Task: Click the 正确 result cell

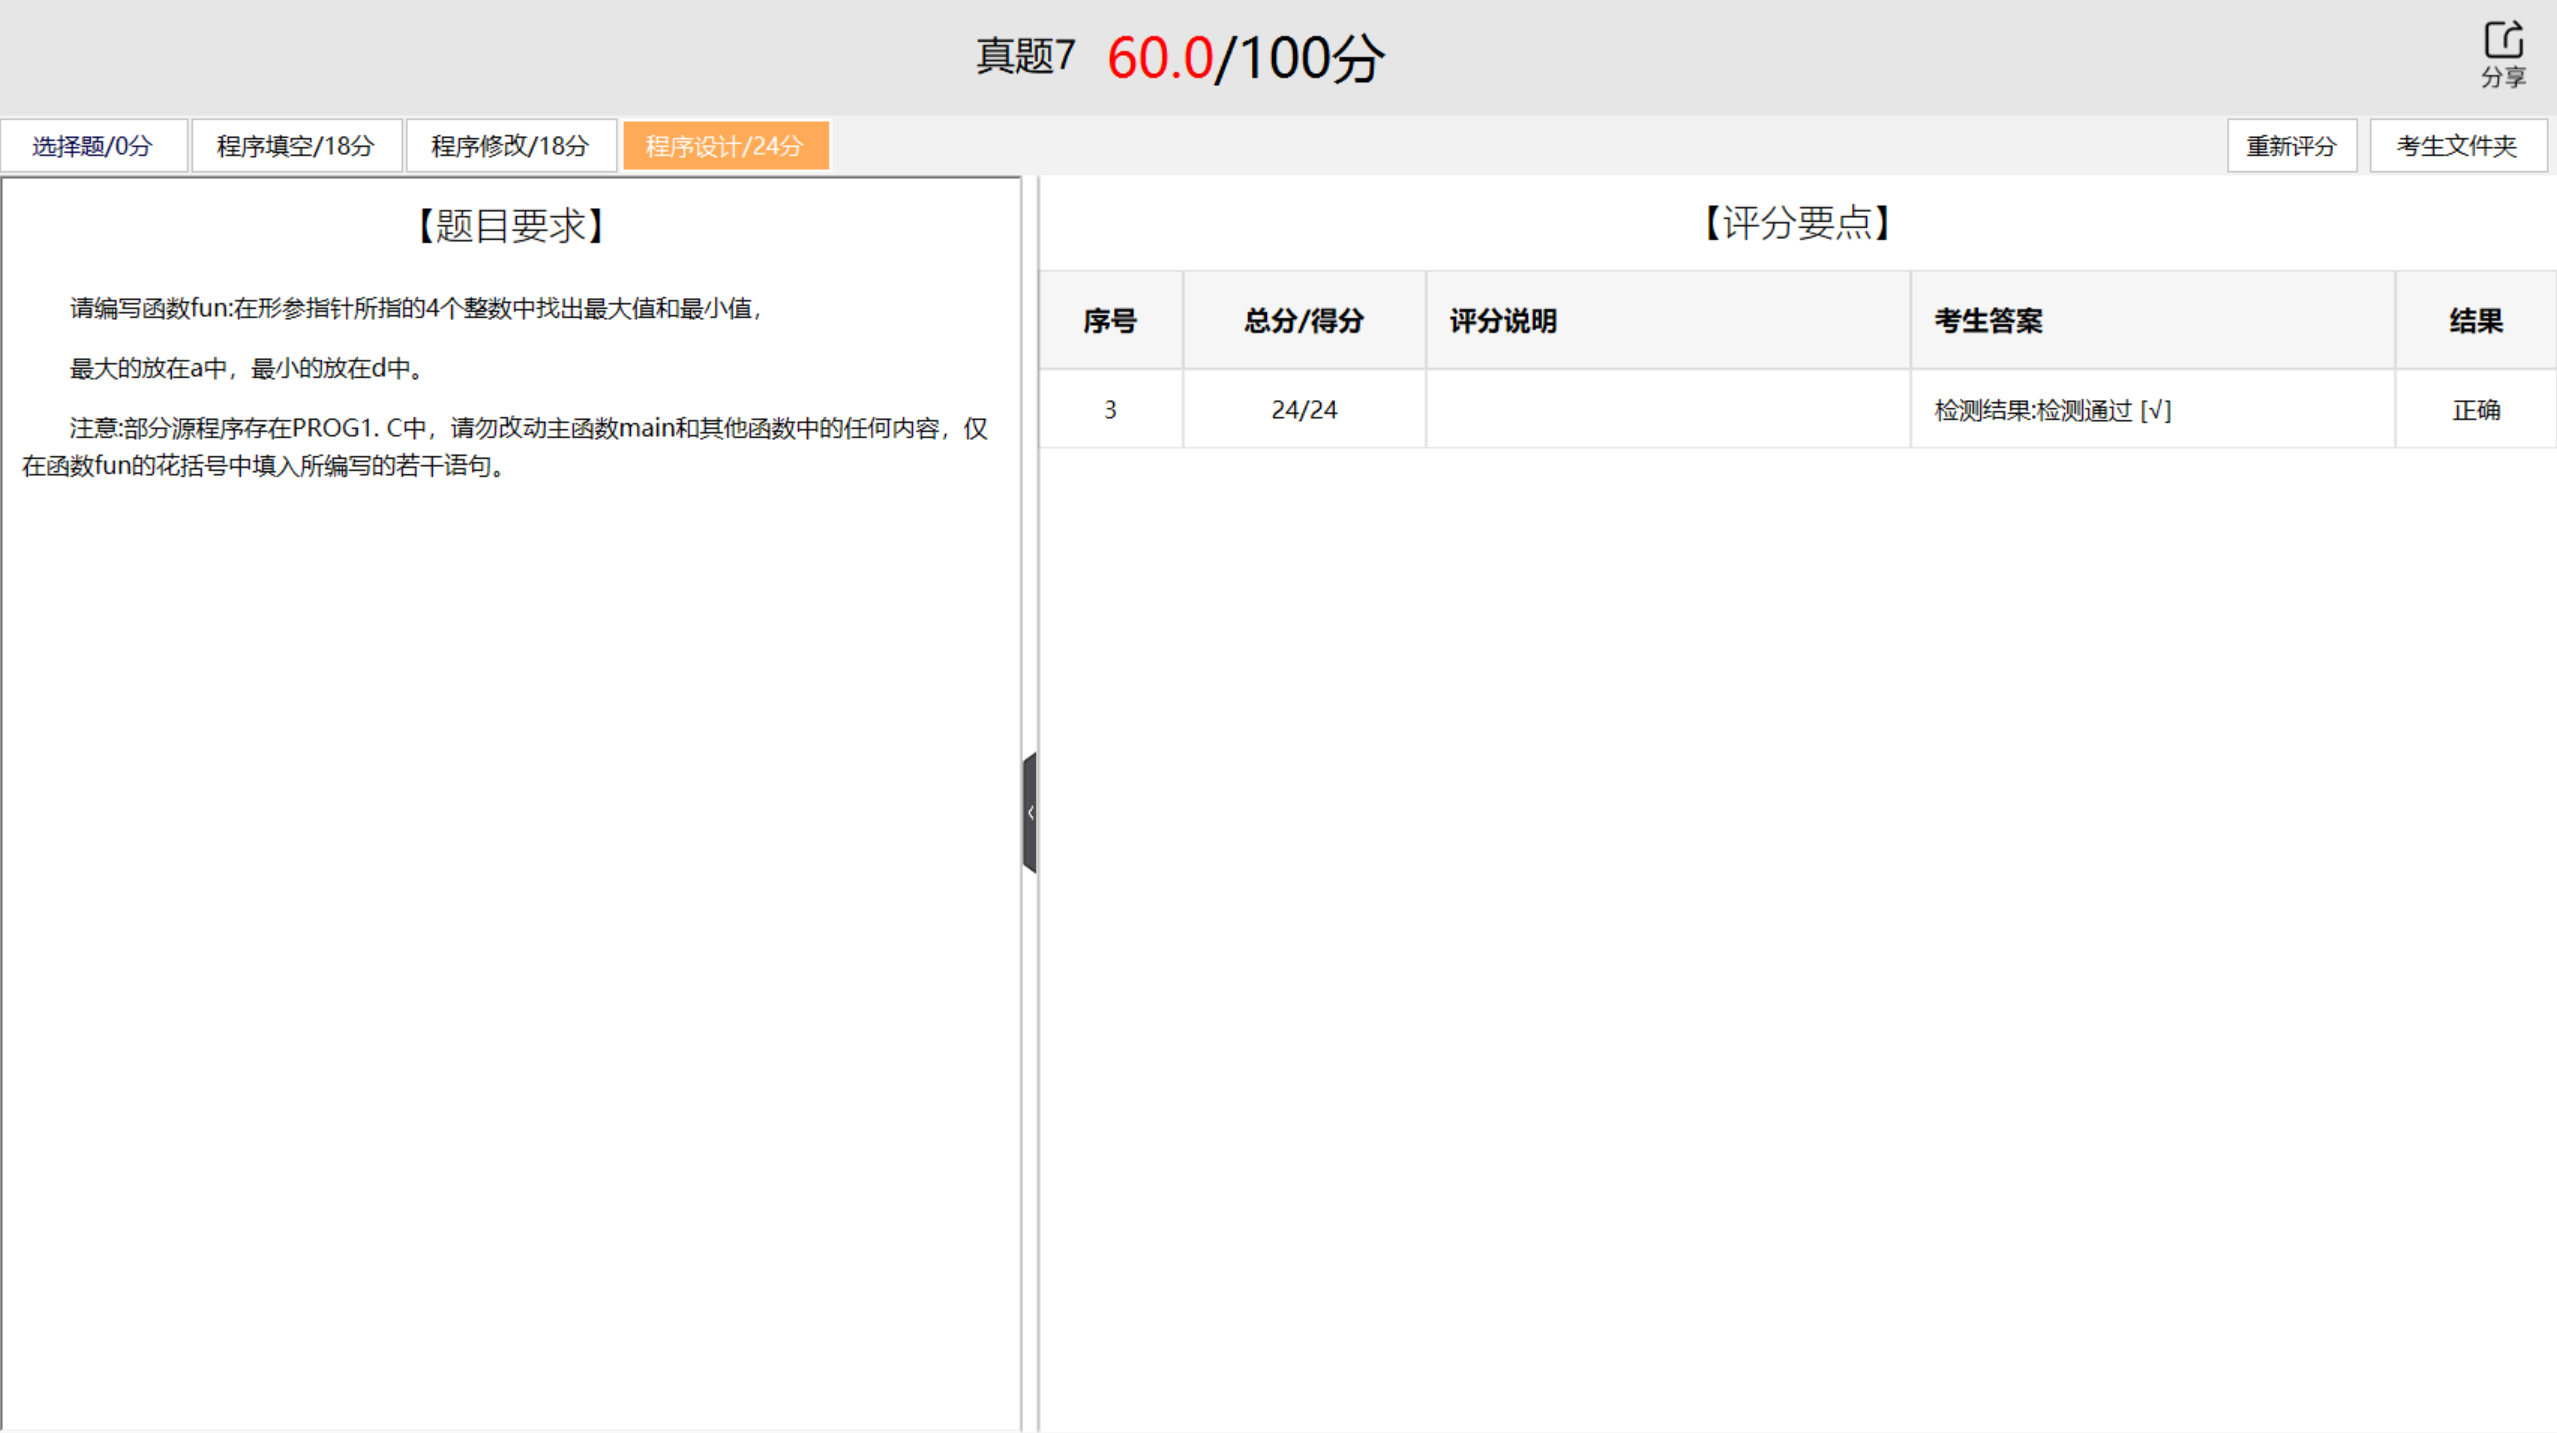Action: pos(2476,410)
